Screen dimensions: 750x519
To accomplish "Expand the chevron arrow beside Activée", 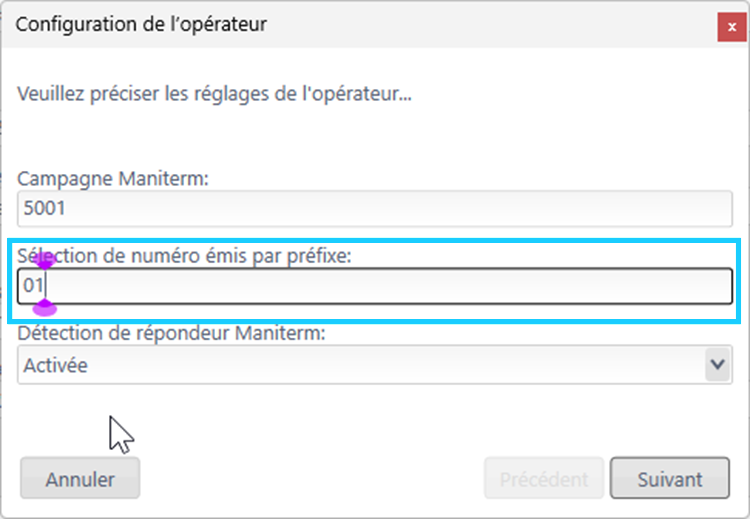I will 717,364.
